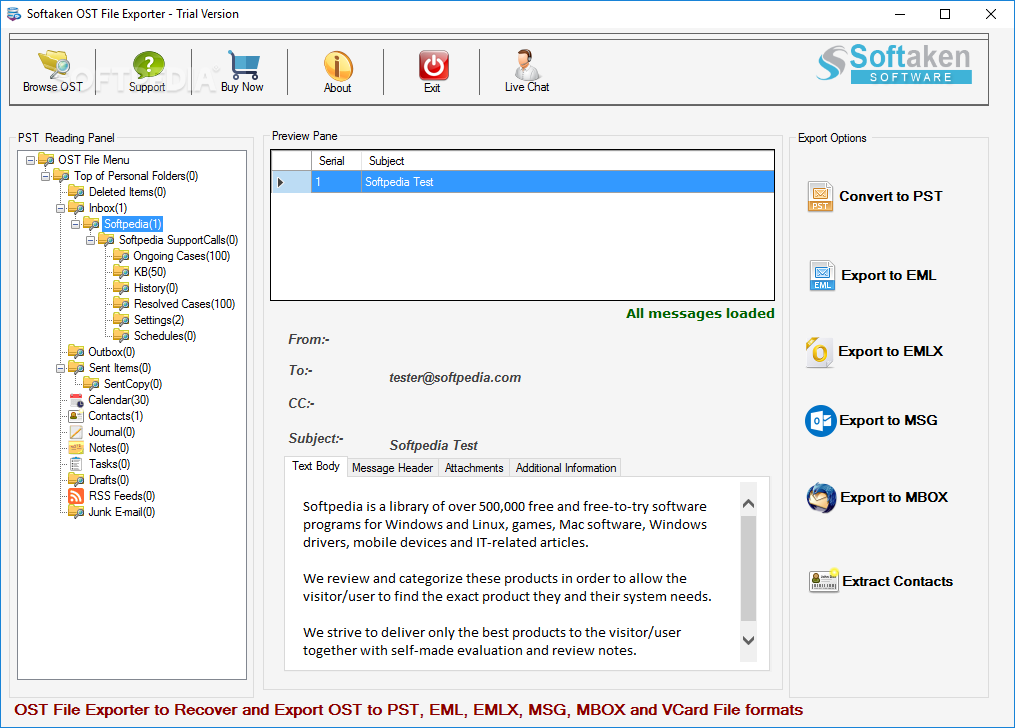Screen dimensions: 1015x728
Task: Click the Export to MSG label
Action: 889,420
